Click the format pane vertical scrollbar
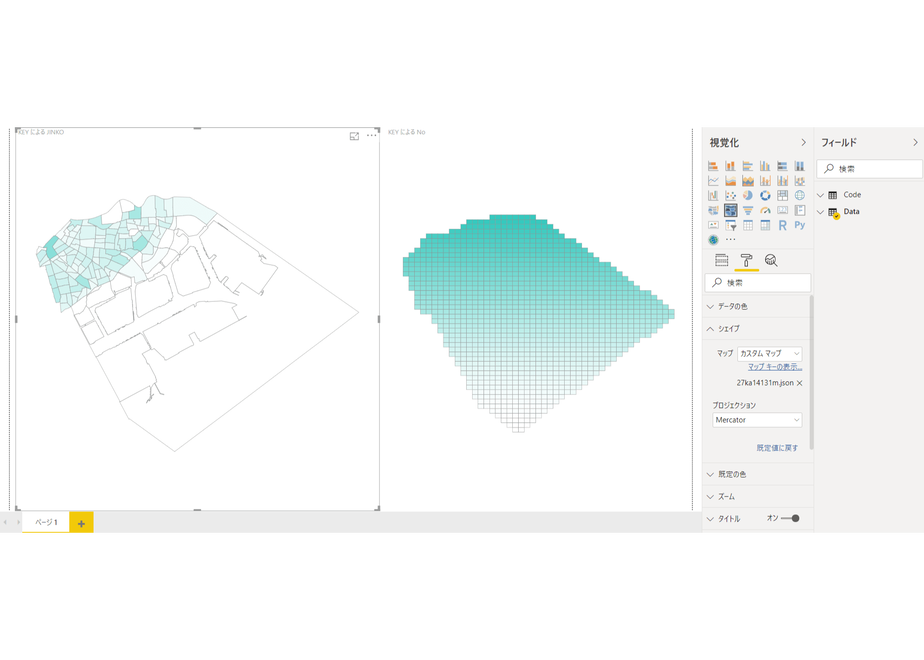The width and height of the screenshot is (924, 660). [x=811, y=372]
